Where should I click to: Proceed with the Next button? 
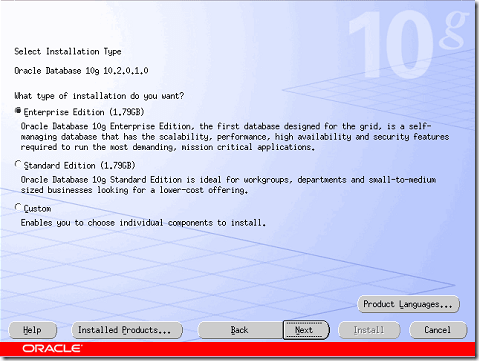click(306, 330)
